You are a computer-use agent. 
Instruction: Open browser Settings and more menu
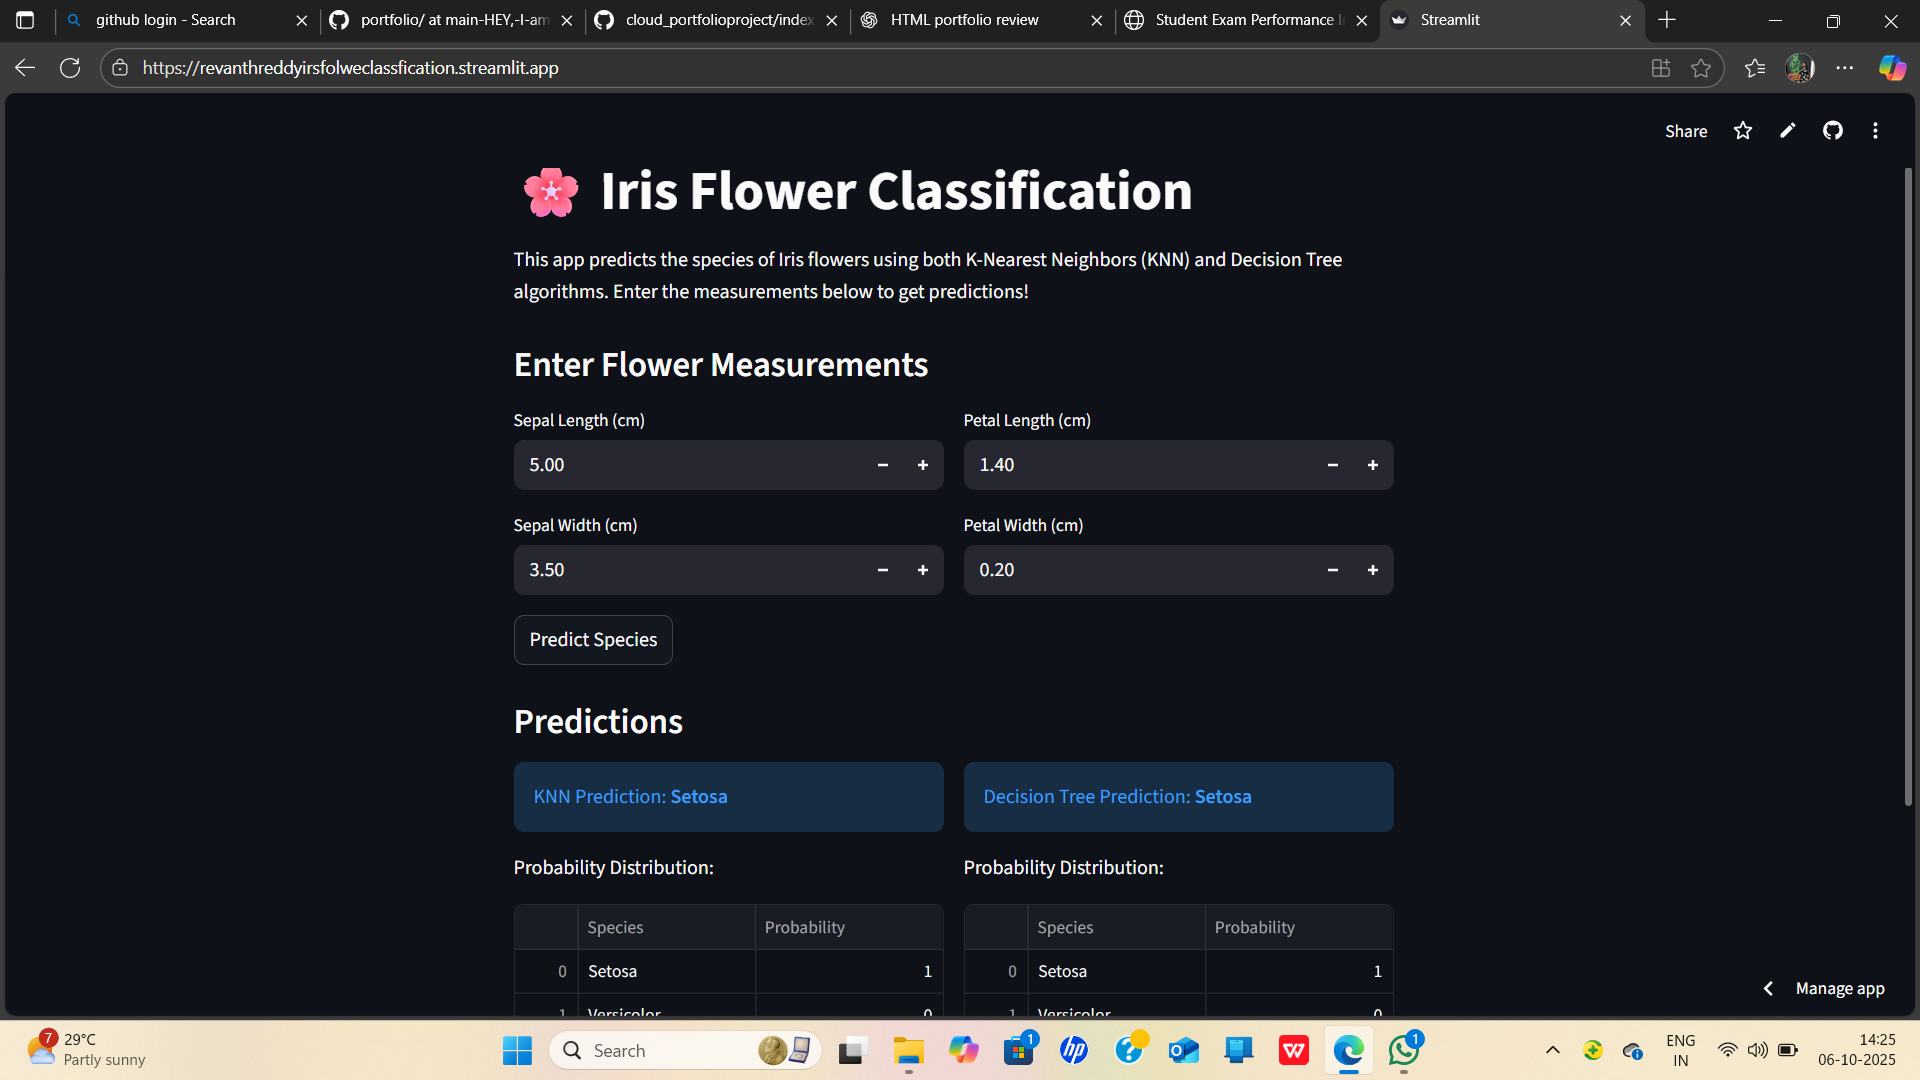[1845, 68]
